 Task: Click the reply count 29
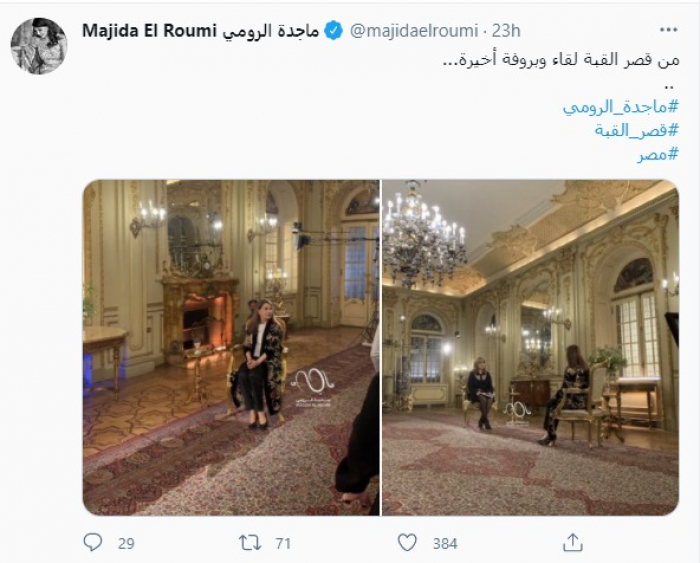pos(126,543)
